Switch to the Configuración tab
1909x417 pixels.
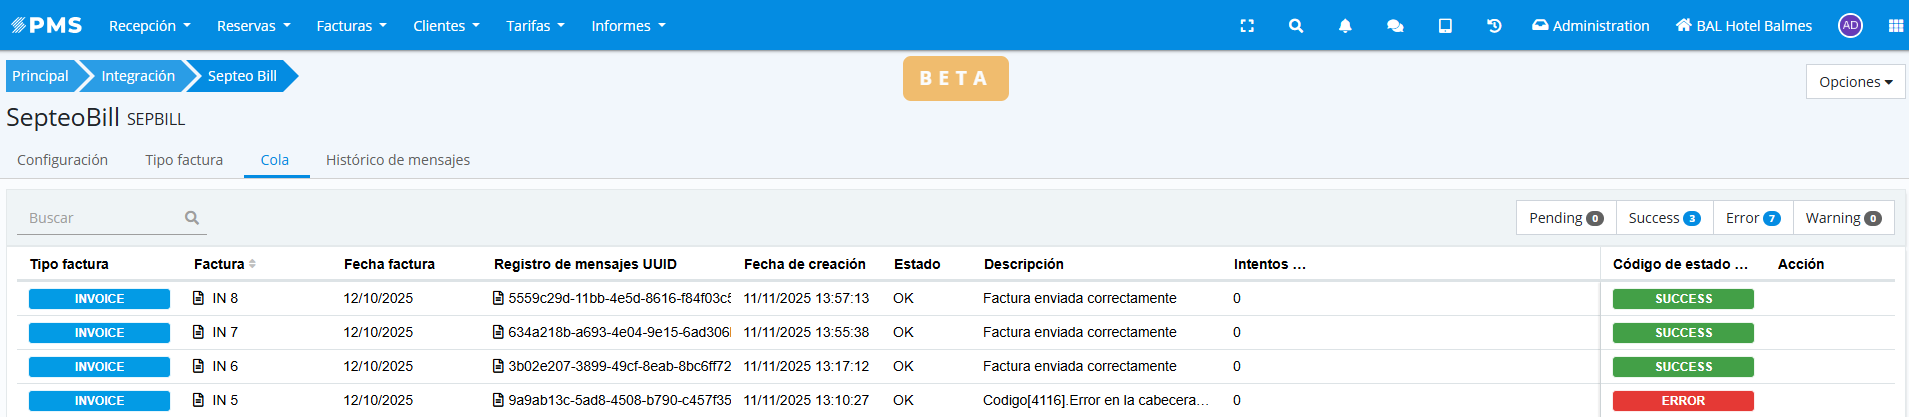click(x=62, y=160)
